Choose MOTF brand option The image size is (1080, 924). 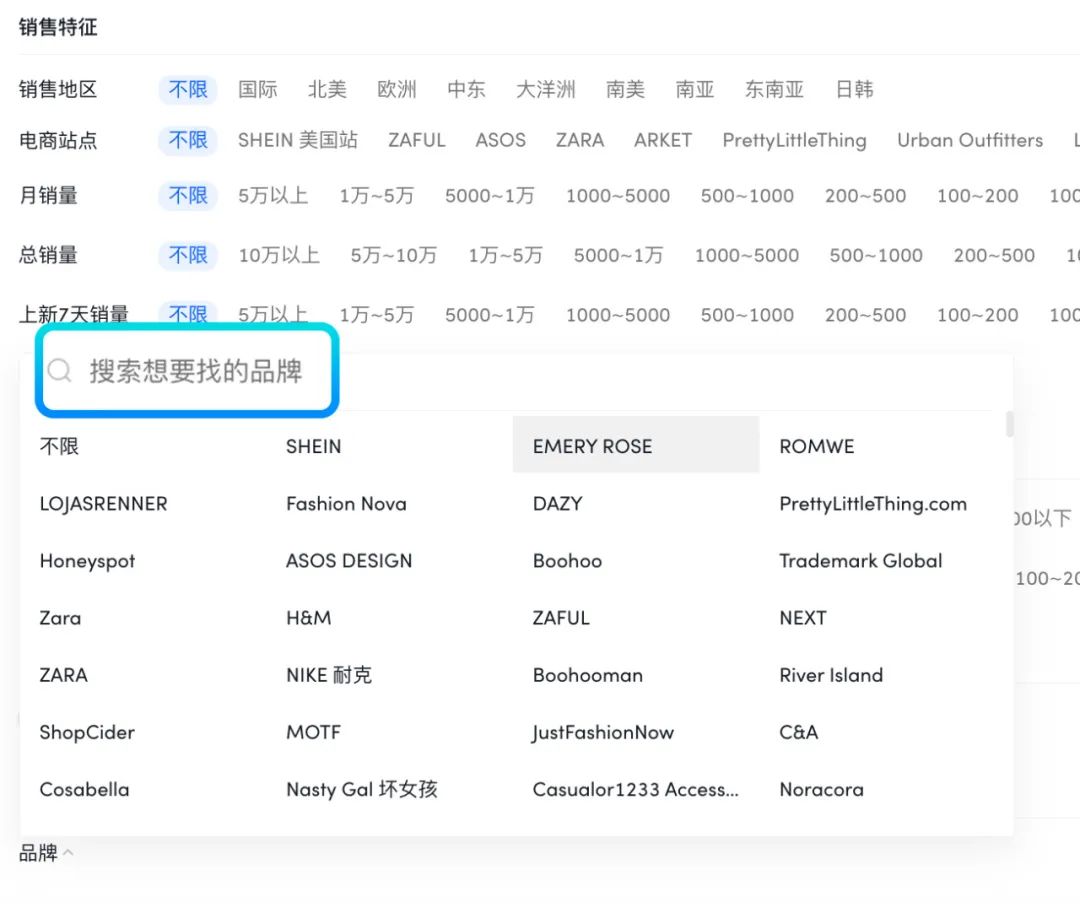tap(313, 732)
